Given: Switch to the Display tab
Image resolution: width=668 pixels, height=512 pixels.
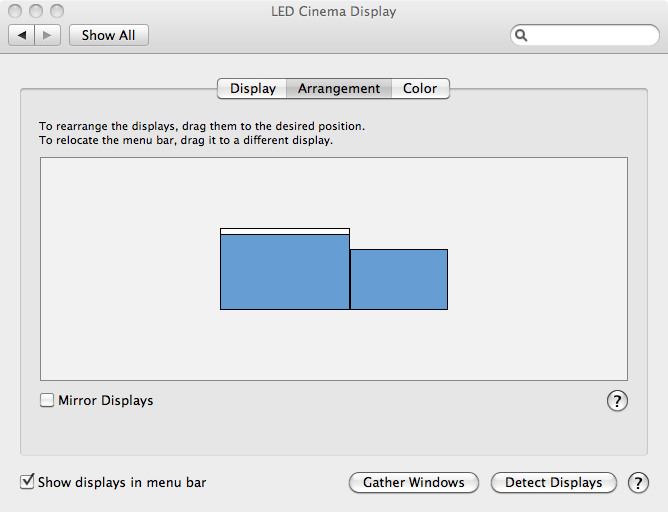Looking at the screenshot, I should 252,88.
